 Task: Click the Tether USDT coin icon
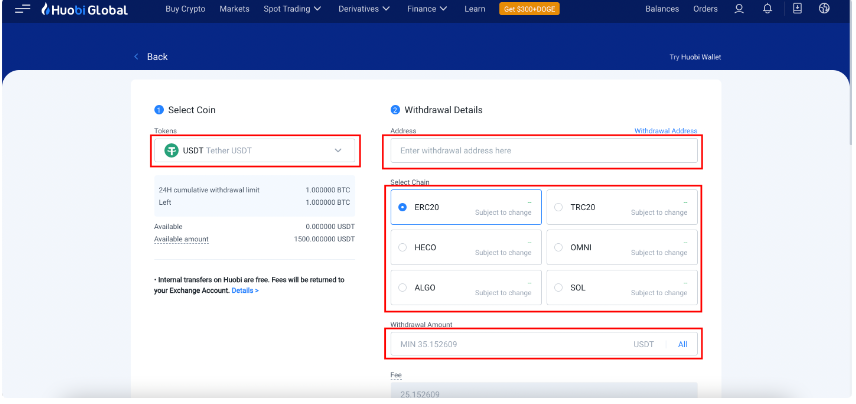[171, 150]
